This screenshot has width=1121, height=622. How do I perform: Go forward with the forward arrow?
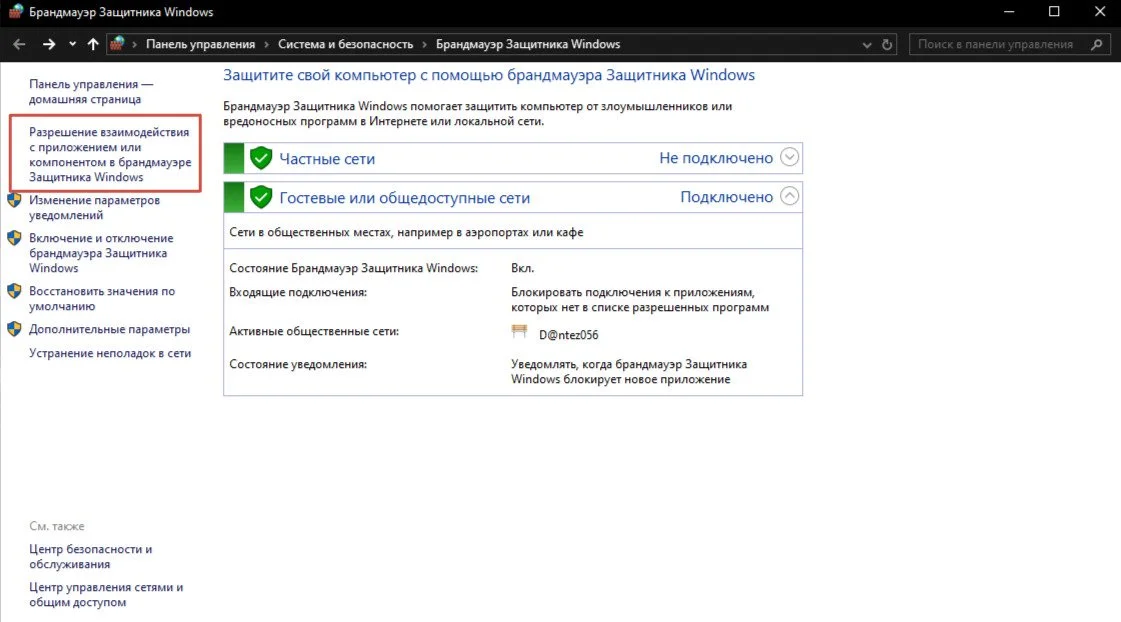coord(49,44)
